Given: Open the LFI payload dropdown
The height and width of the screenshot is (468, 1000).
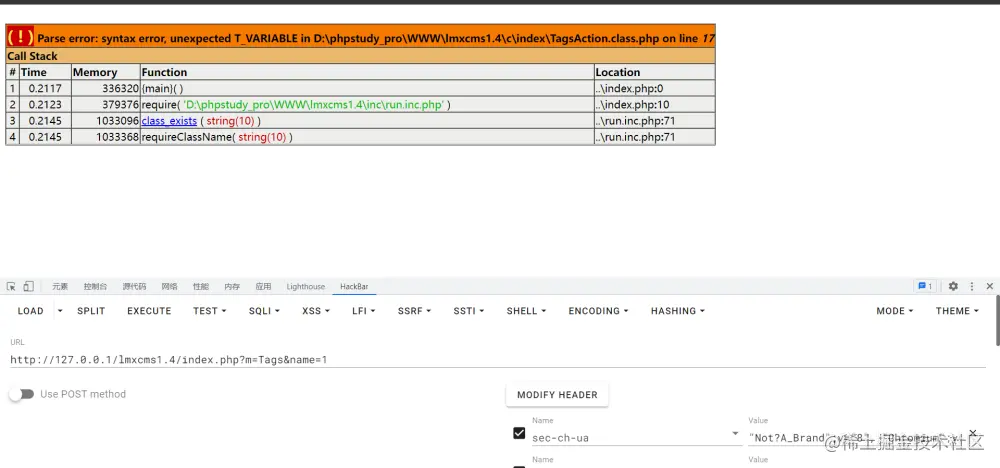Looking at the screenshot, I should coord(364,311).
